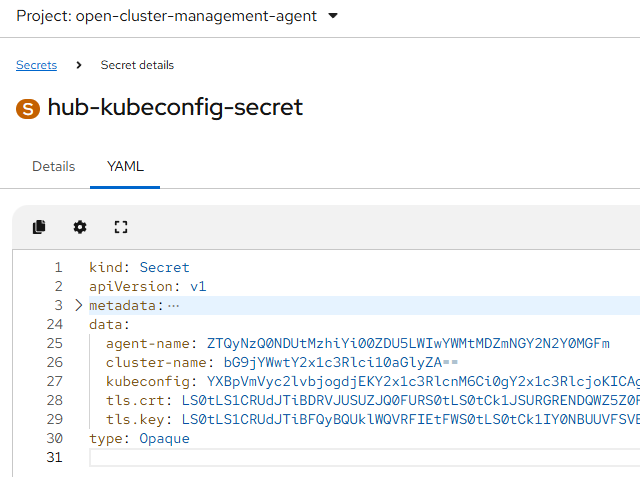Toggle fullscreen editor view

click(x=121, y=227)
